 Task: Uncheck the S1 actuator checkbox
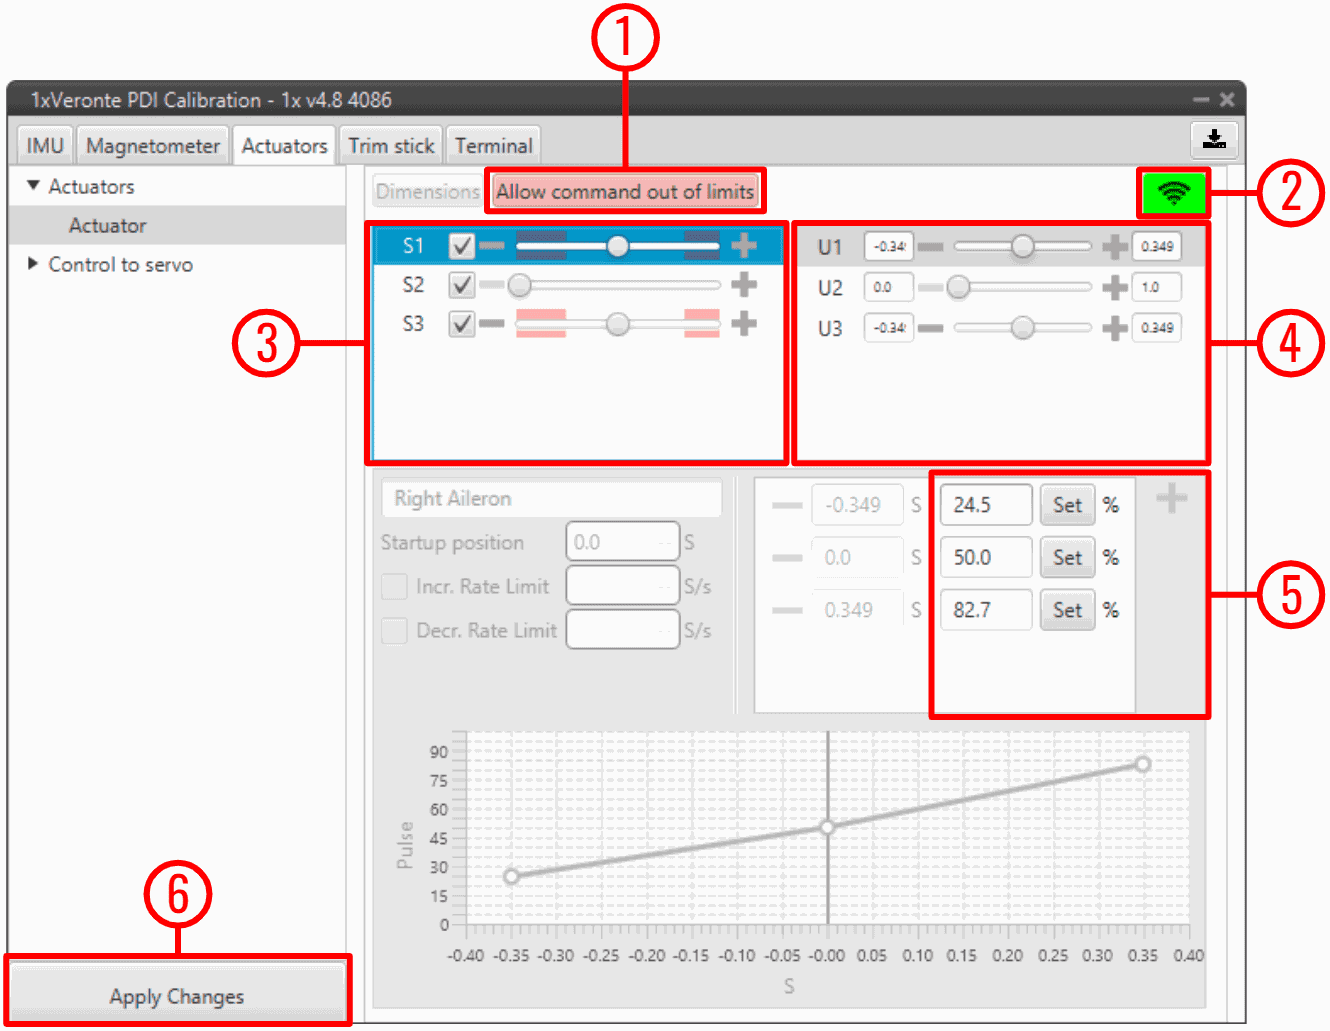pos(461,246)
